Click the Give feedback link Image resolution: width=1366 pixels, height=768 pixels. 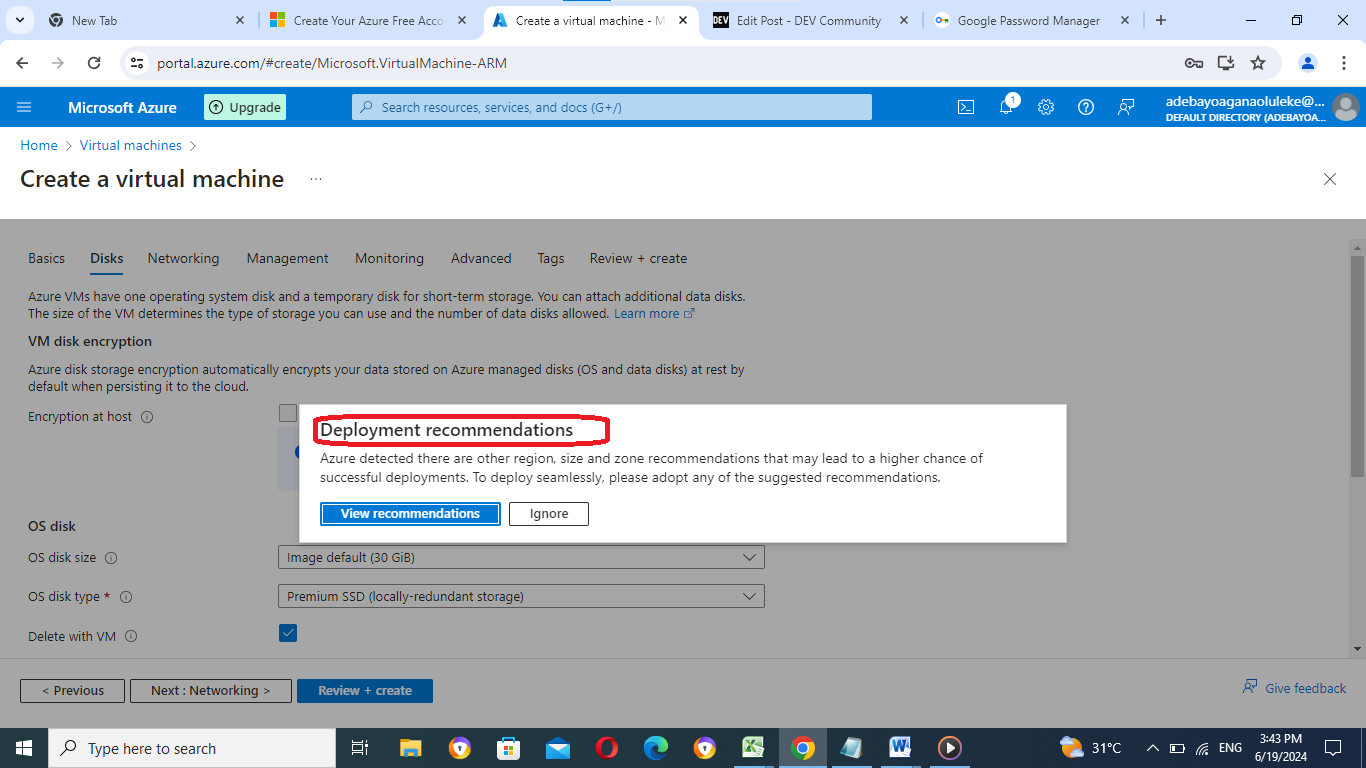[1294, 688]
